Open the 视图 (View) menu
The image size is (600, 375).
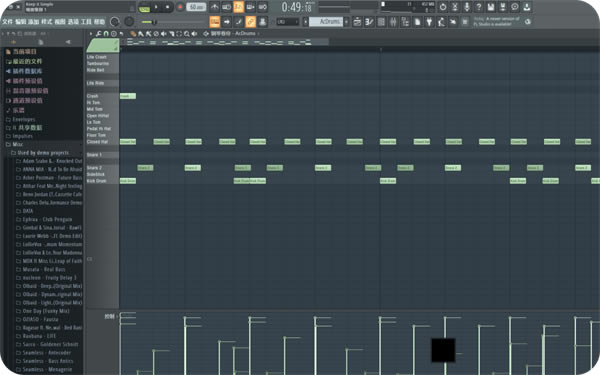(60, 22)
